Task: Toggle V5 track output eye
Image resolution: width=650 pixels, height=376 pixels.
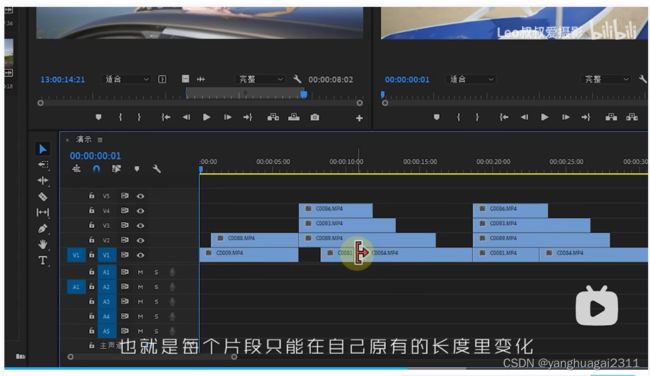Action: click(141, 196)
